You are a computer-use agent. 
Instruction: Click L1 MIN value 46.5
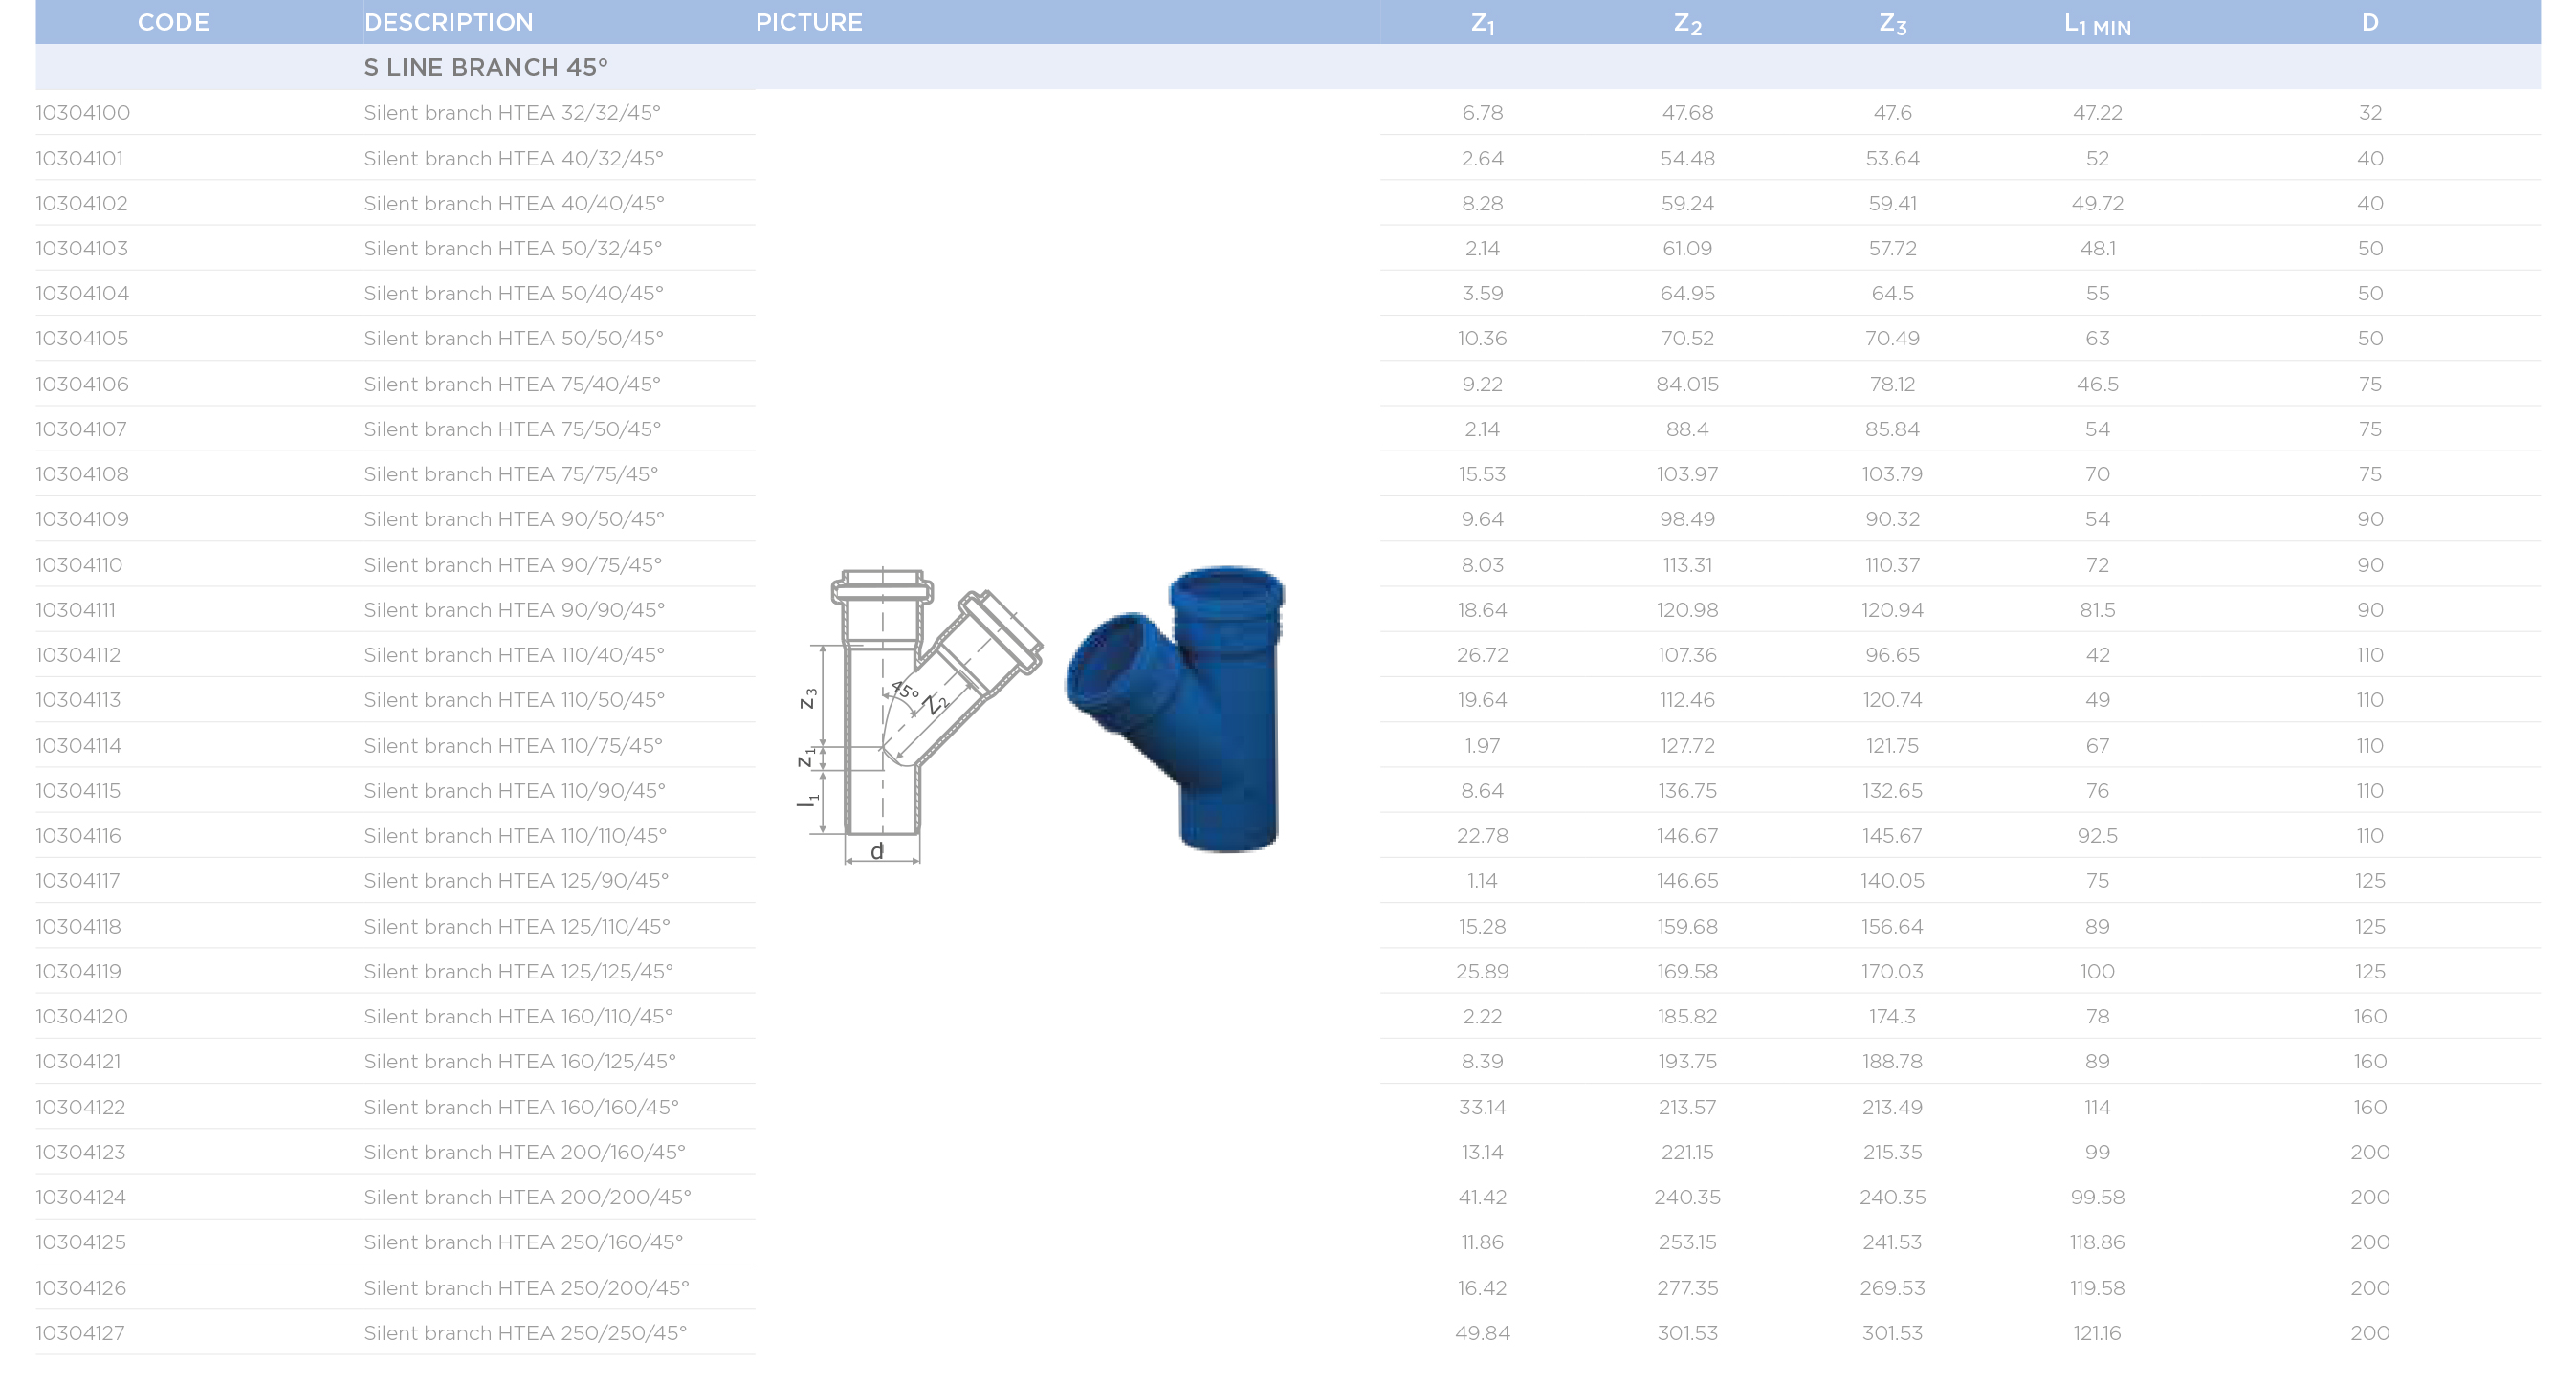2097,384
